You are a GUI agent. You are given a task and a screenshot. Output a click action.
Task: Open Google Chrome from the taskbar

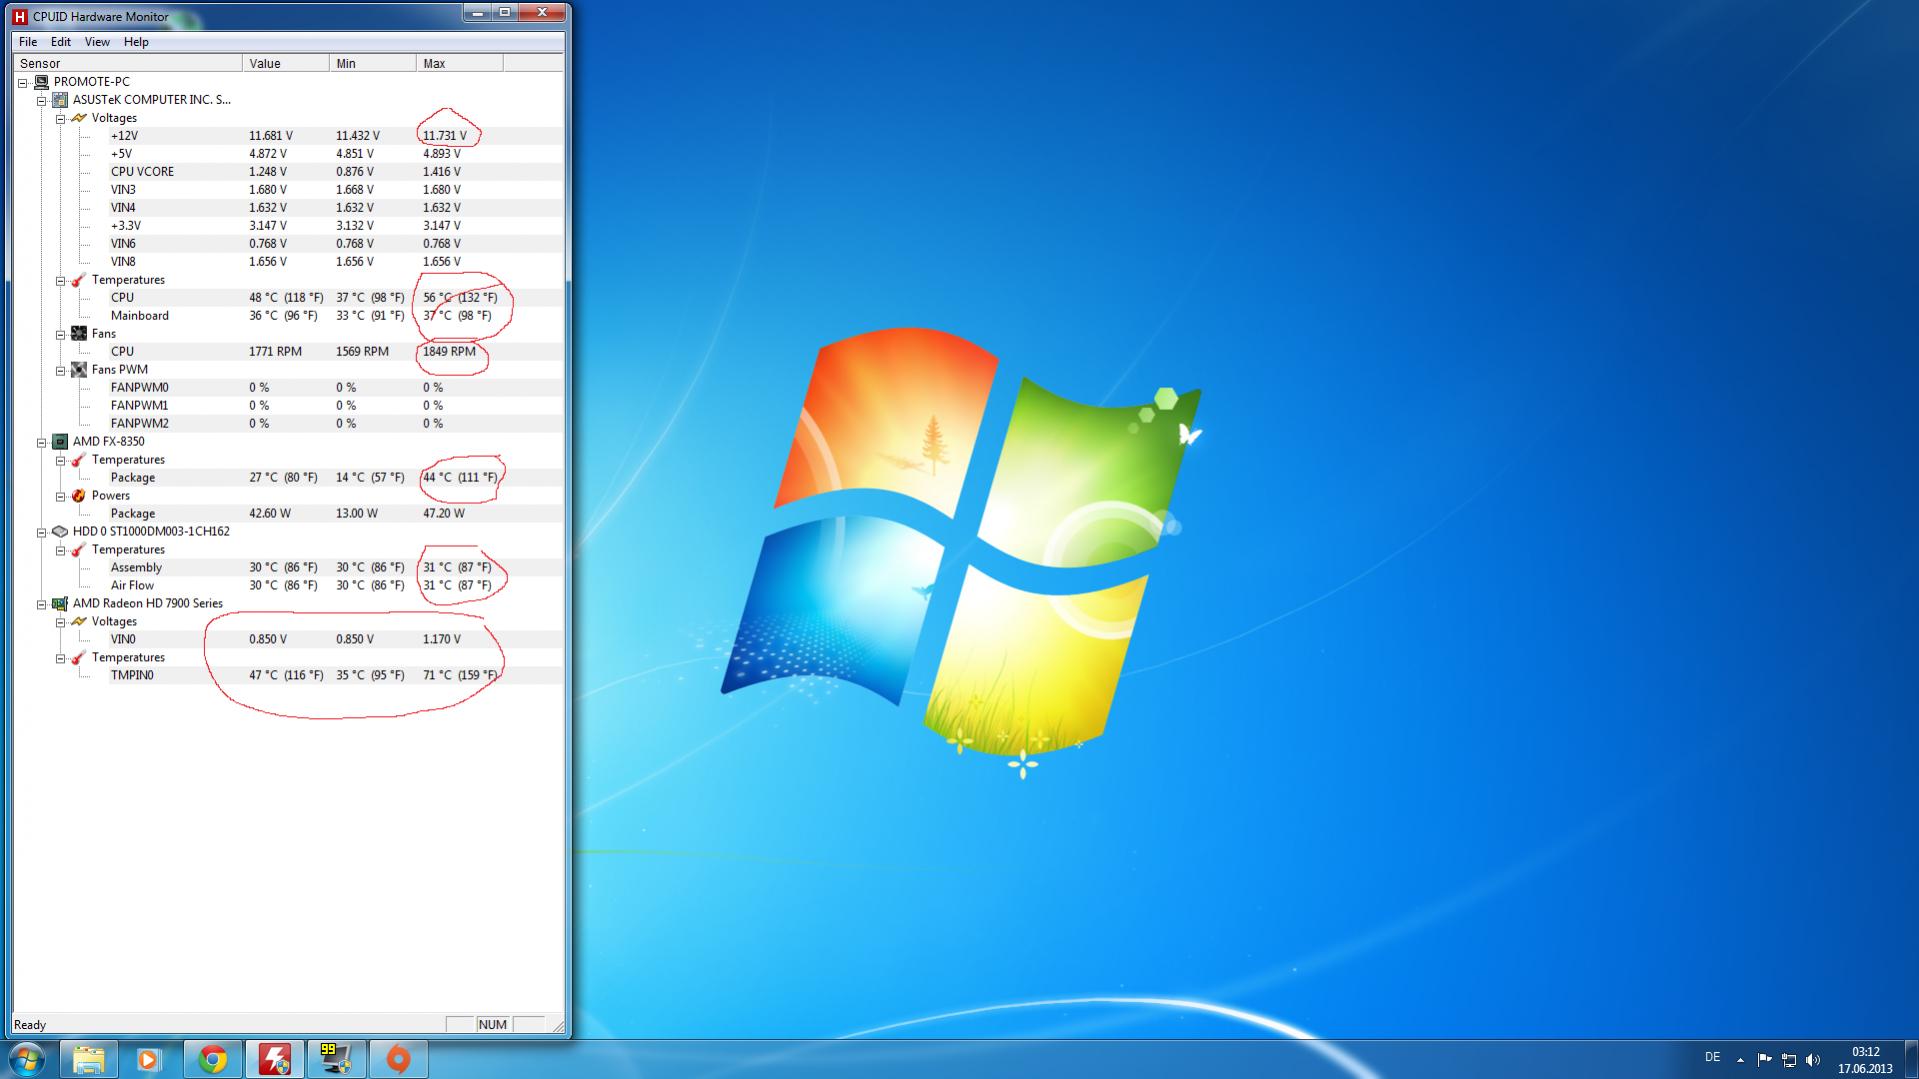click(212, 1059)
